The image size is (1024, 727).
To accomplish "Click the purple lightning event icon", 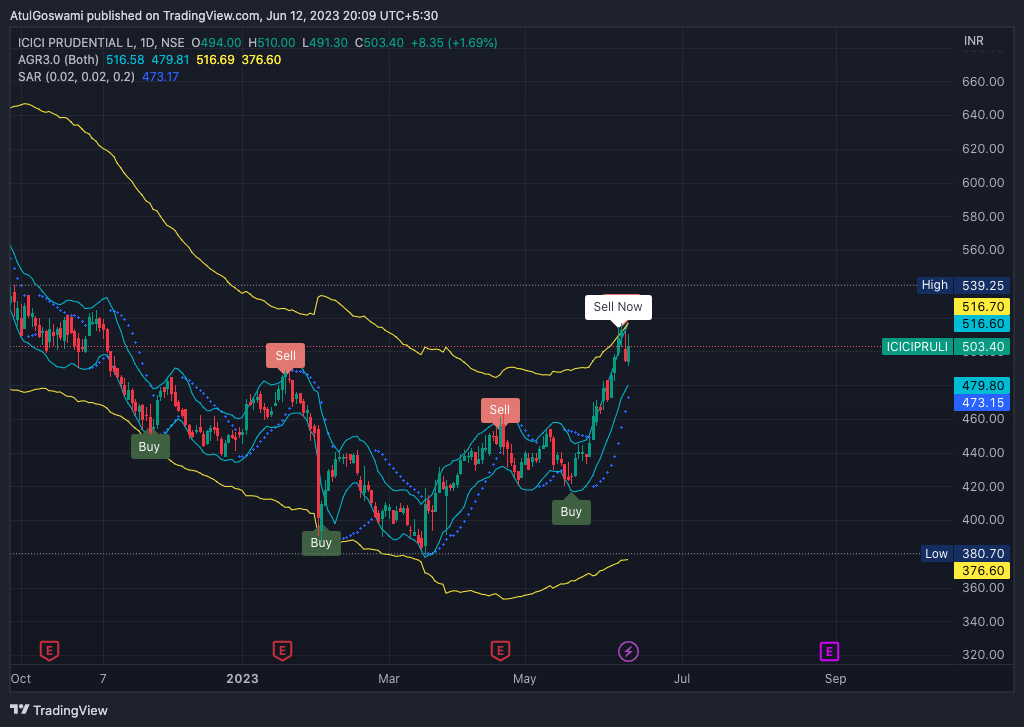I will tap(628, 651).
